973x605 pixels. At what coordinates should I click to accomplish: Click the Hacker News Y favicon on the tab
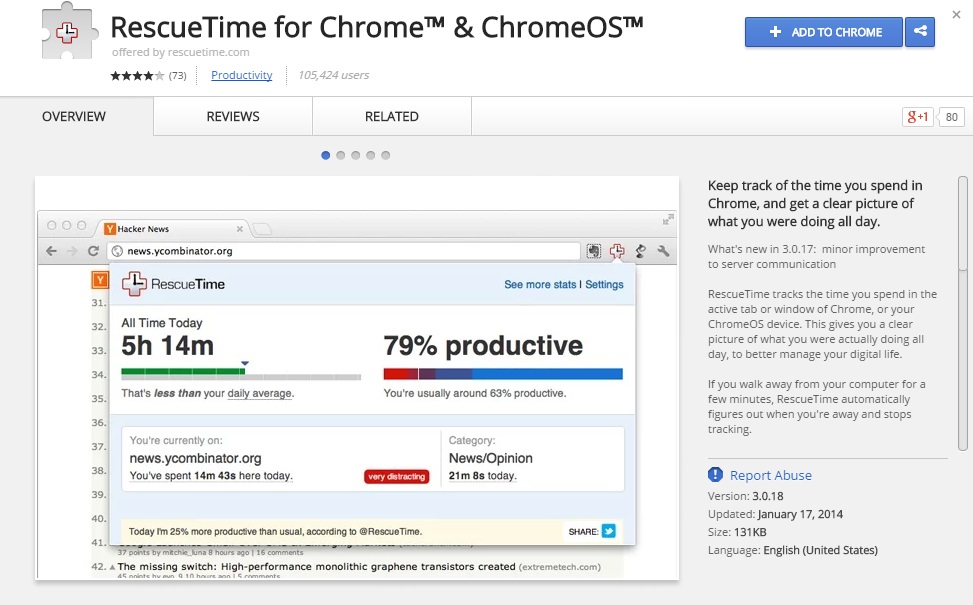tap(110, 229)
